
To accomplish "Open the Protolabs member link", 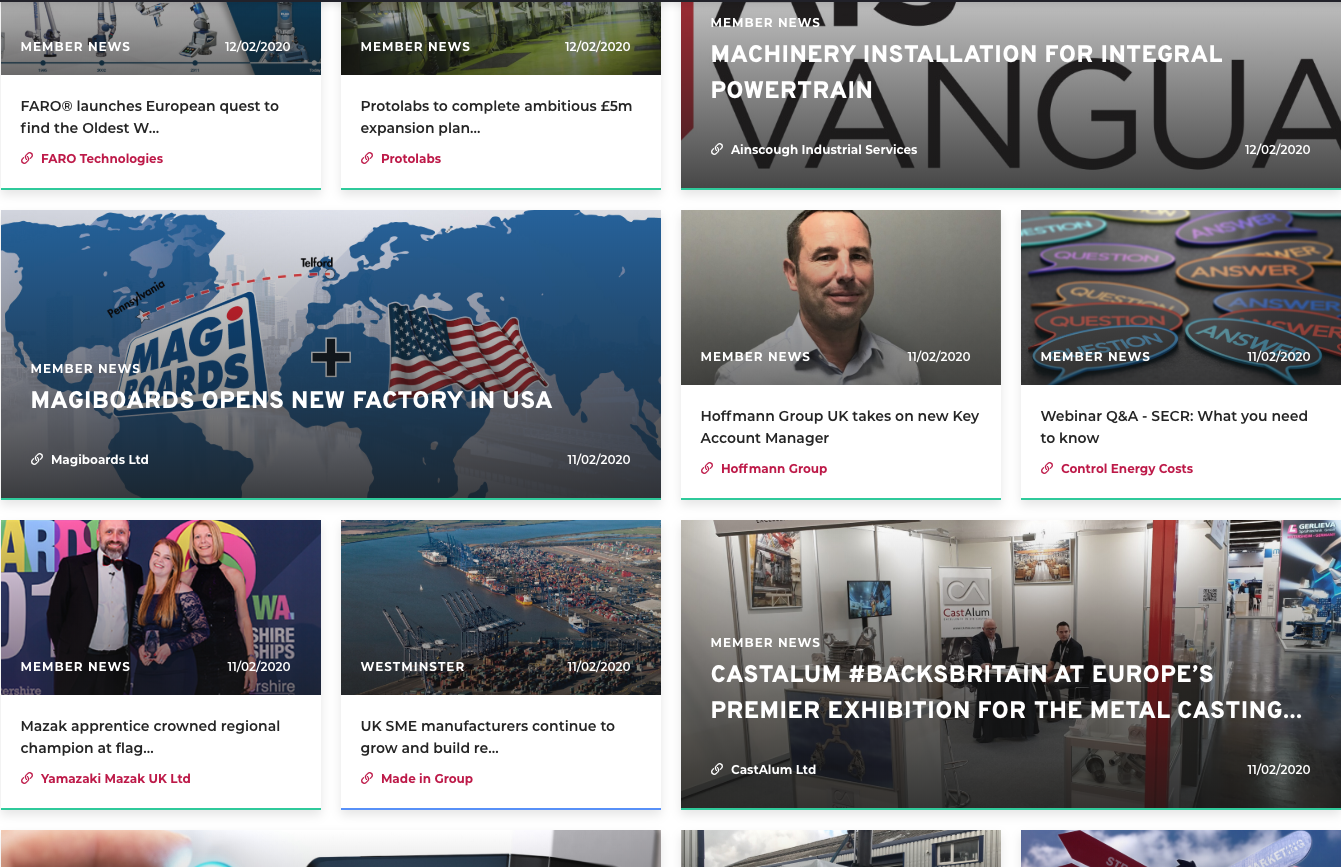I will click(x=411, y=158).
